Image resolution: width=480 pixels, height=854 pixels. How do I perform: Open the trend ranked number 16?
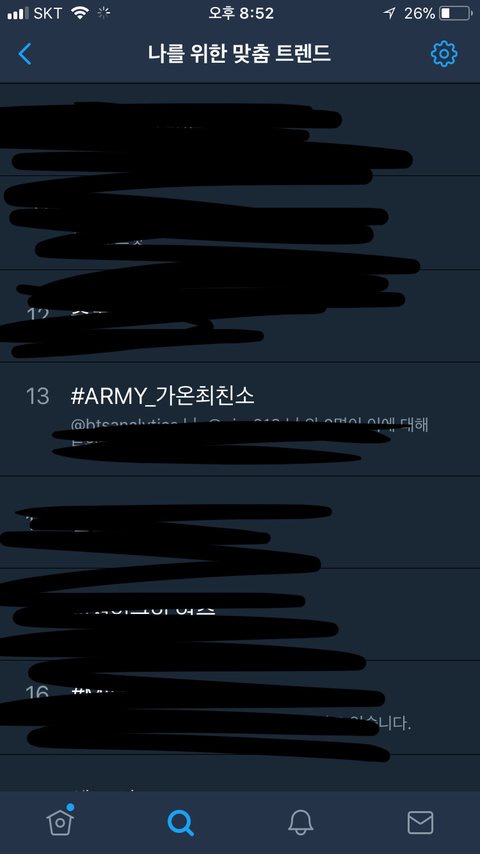240,707
